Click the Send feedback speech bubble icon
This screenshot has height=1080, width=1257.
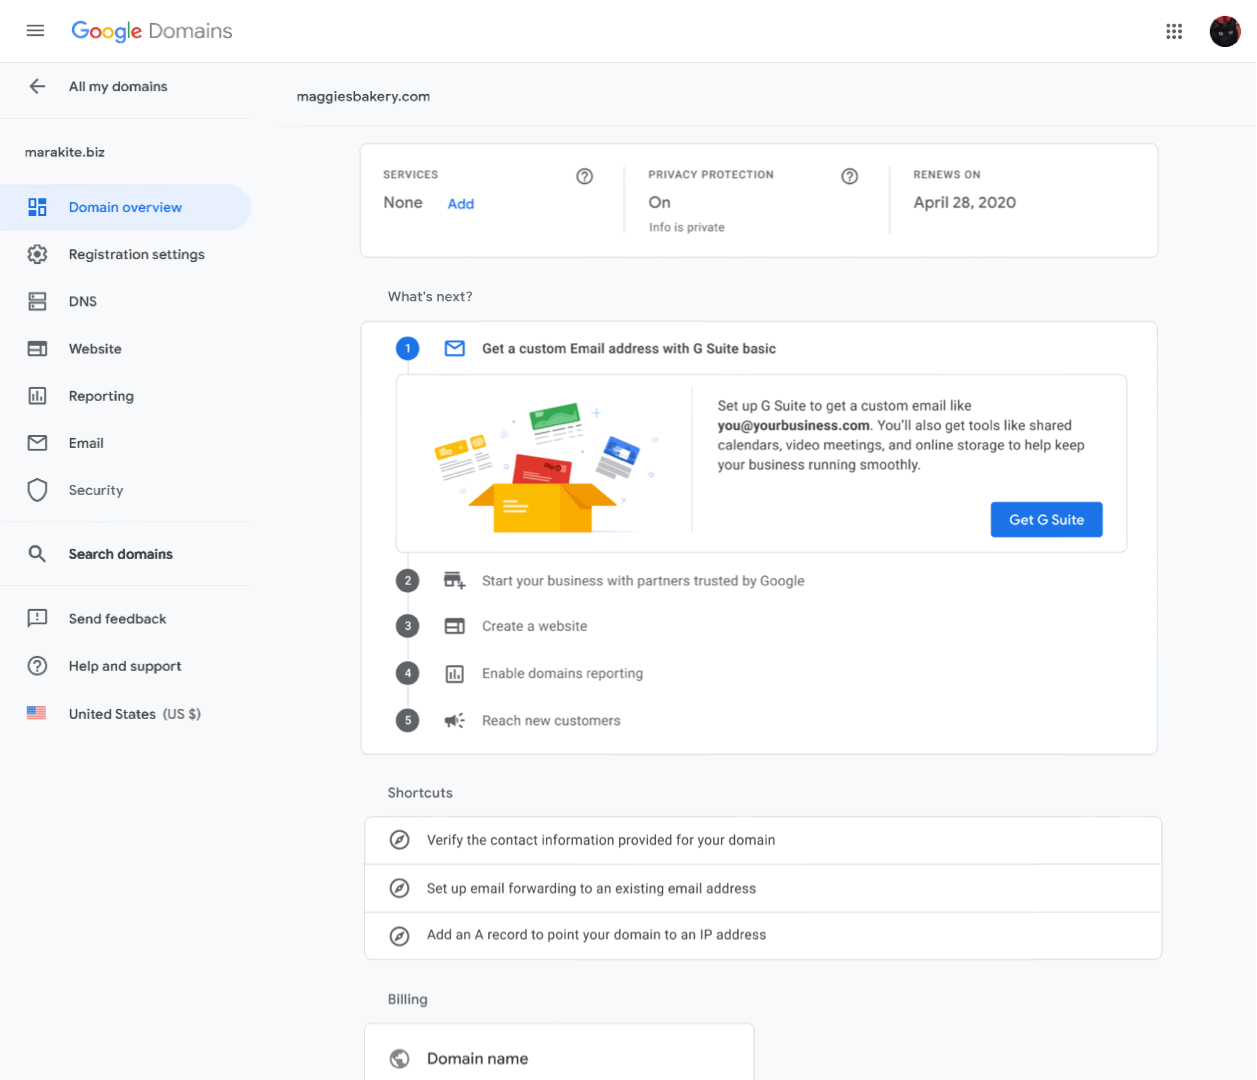point(37,619)
